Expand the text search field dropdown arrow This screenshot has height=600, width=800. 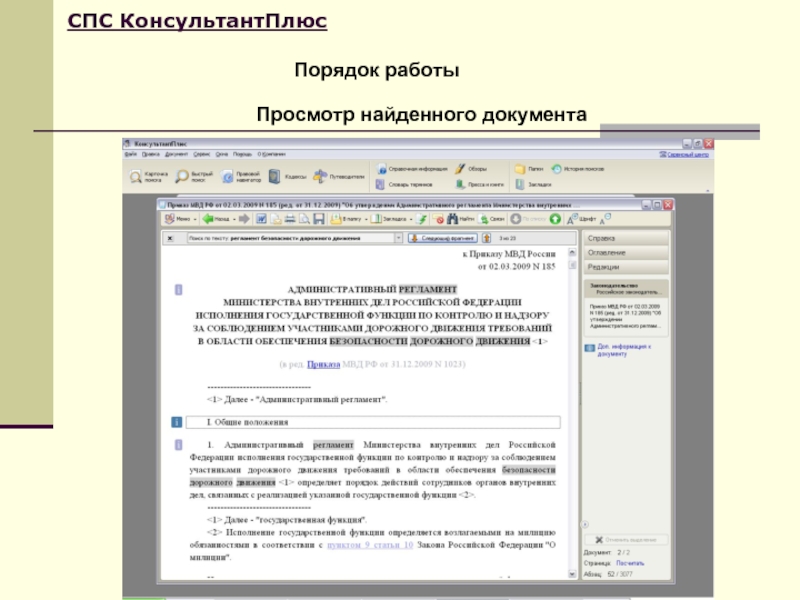point(398,239)
